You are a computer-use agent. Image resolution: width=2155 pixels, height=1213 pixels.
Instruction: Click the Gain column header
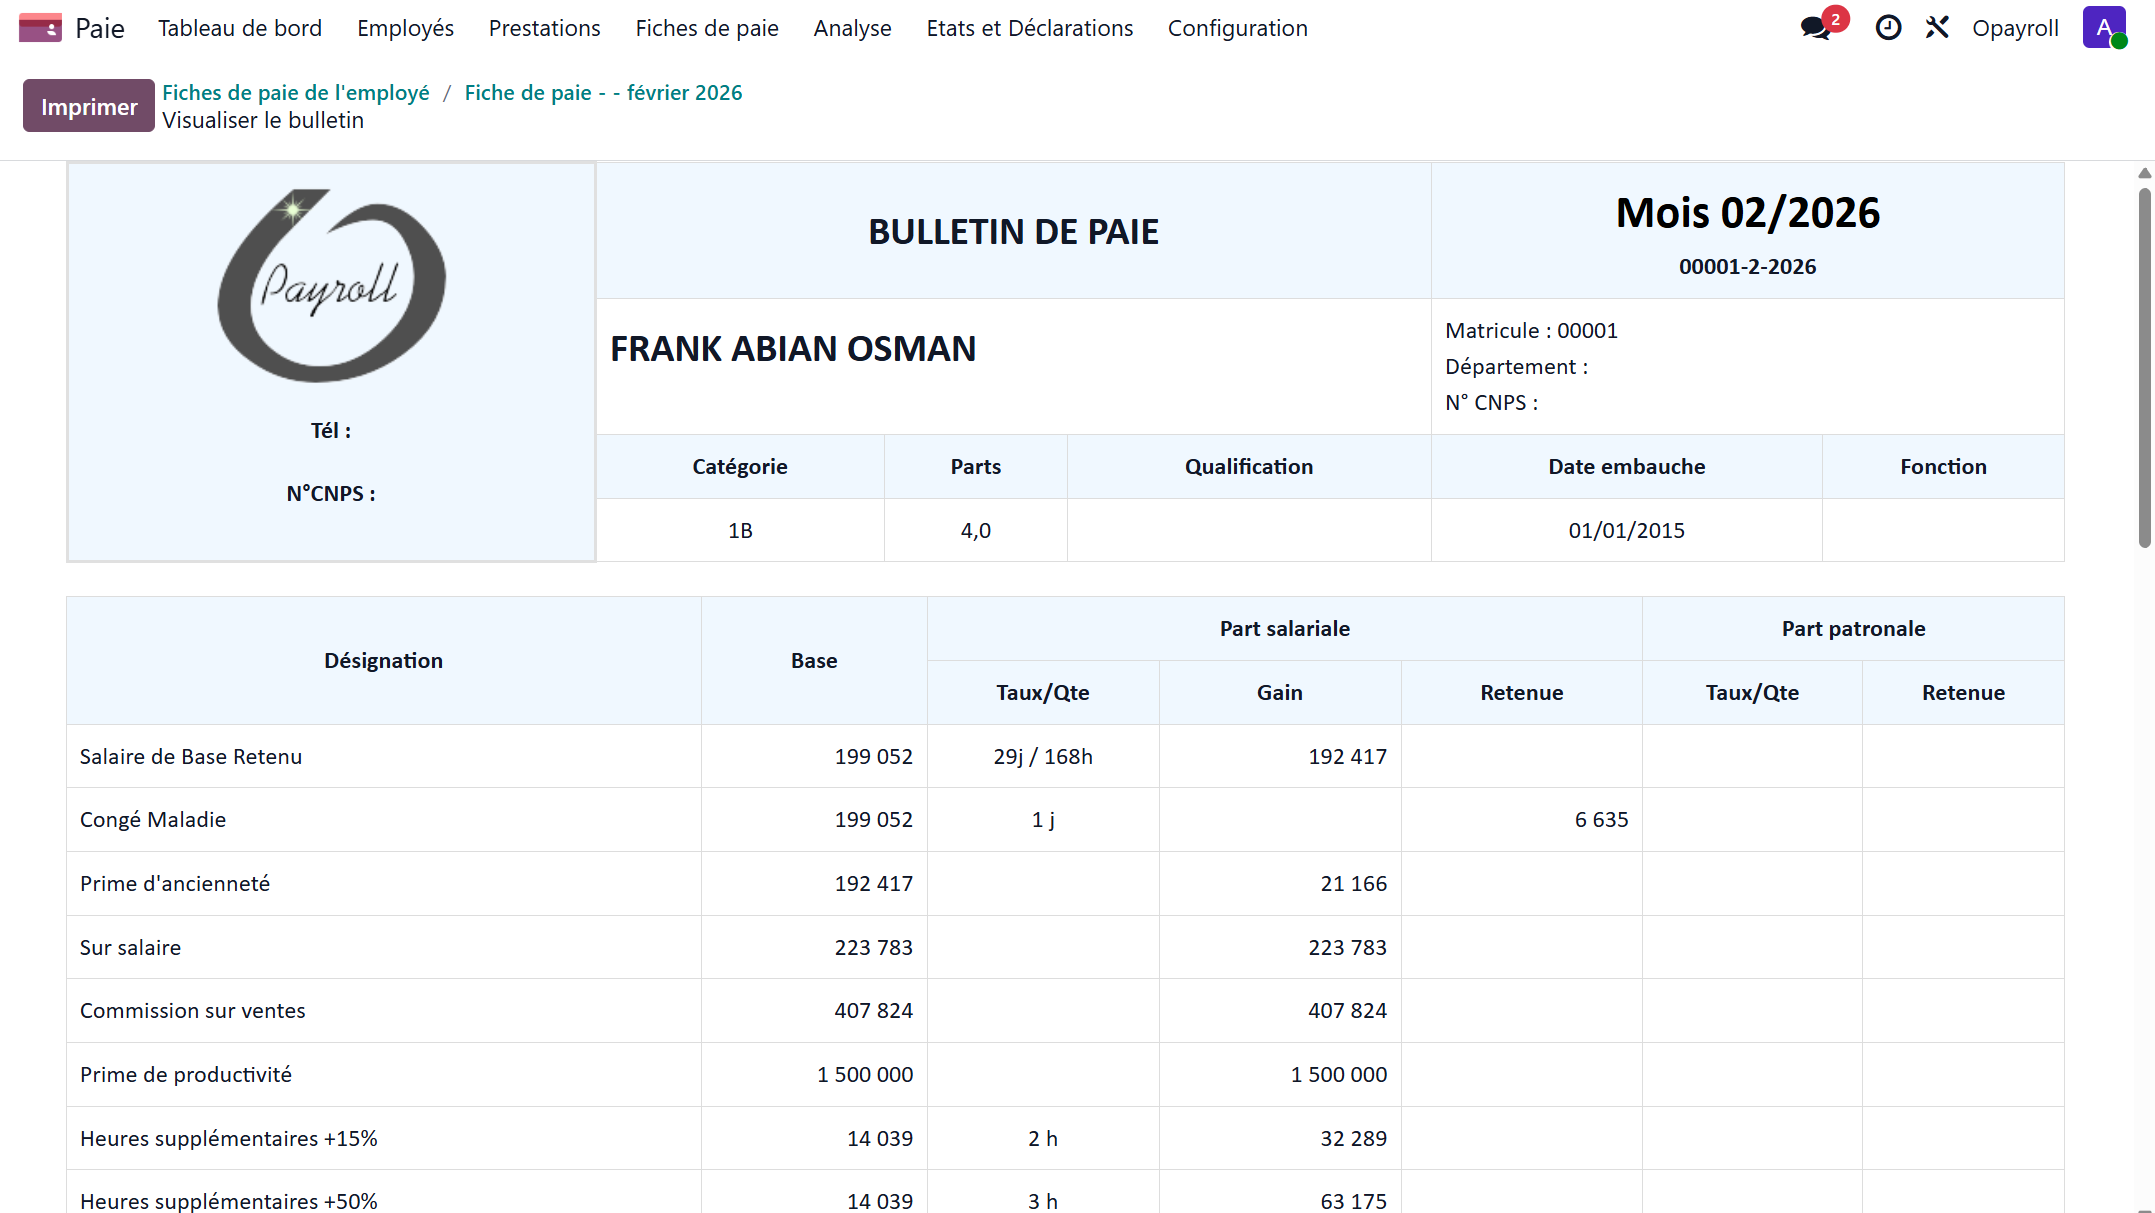pos(1279,692)
